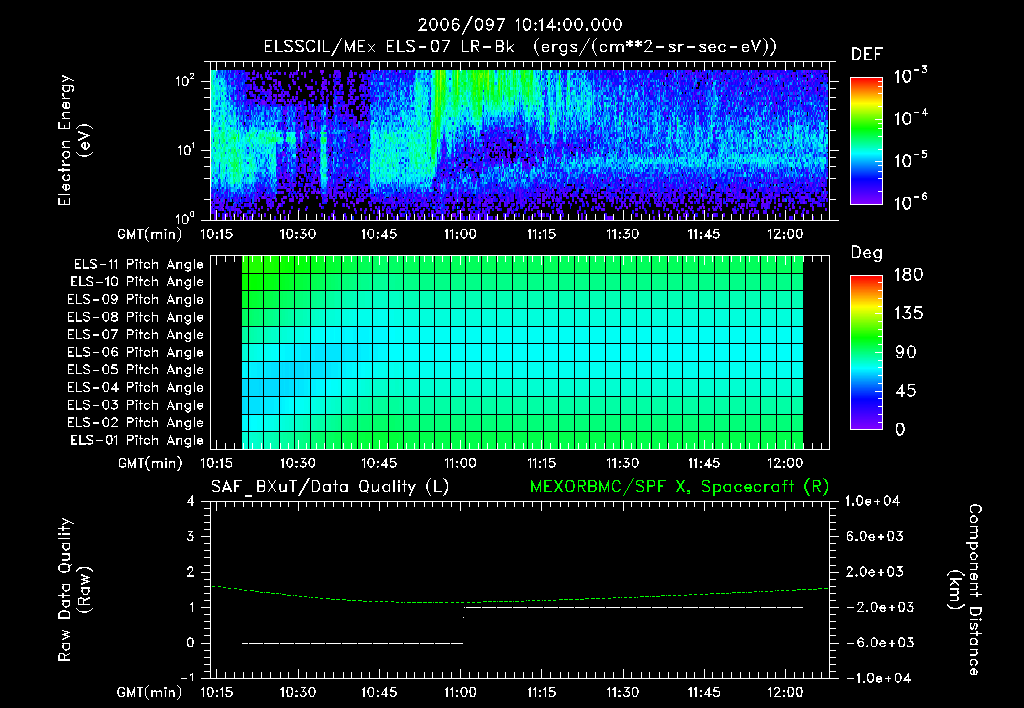Select the ELSSCIL/MEx ELS-07 LR-Bk plot title
1024x708 pixels.
(520, 47)
